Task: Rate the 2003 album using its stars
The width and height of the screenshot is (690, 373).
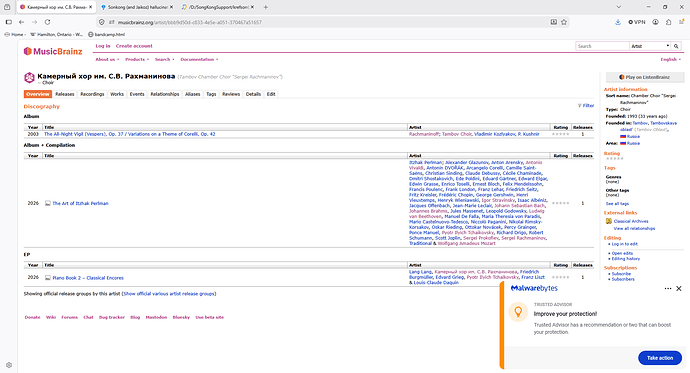Action: click(561, 134)
